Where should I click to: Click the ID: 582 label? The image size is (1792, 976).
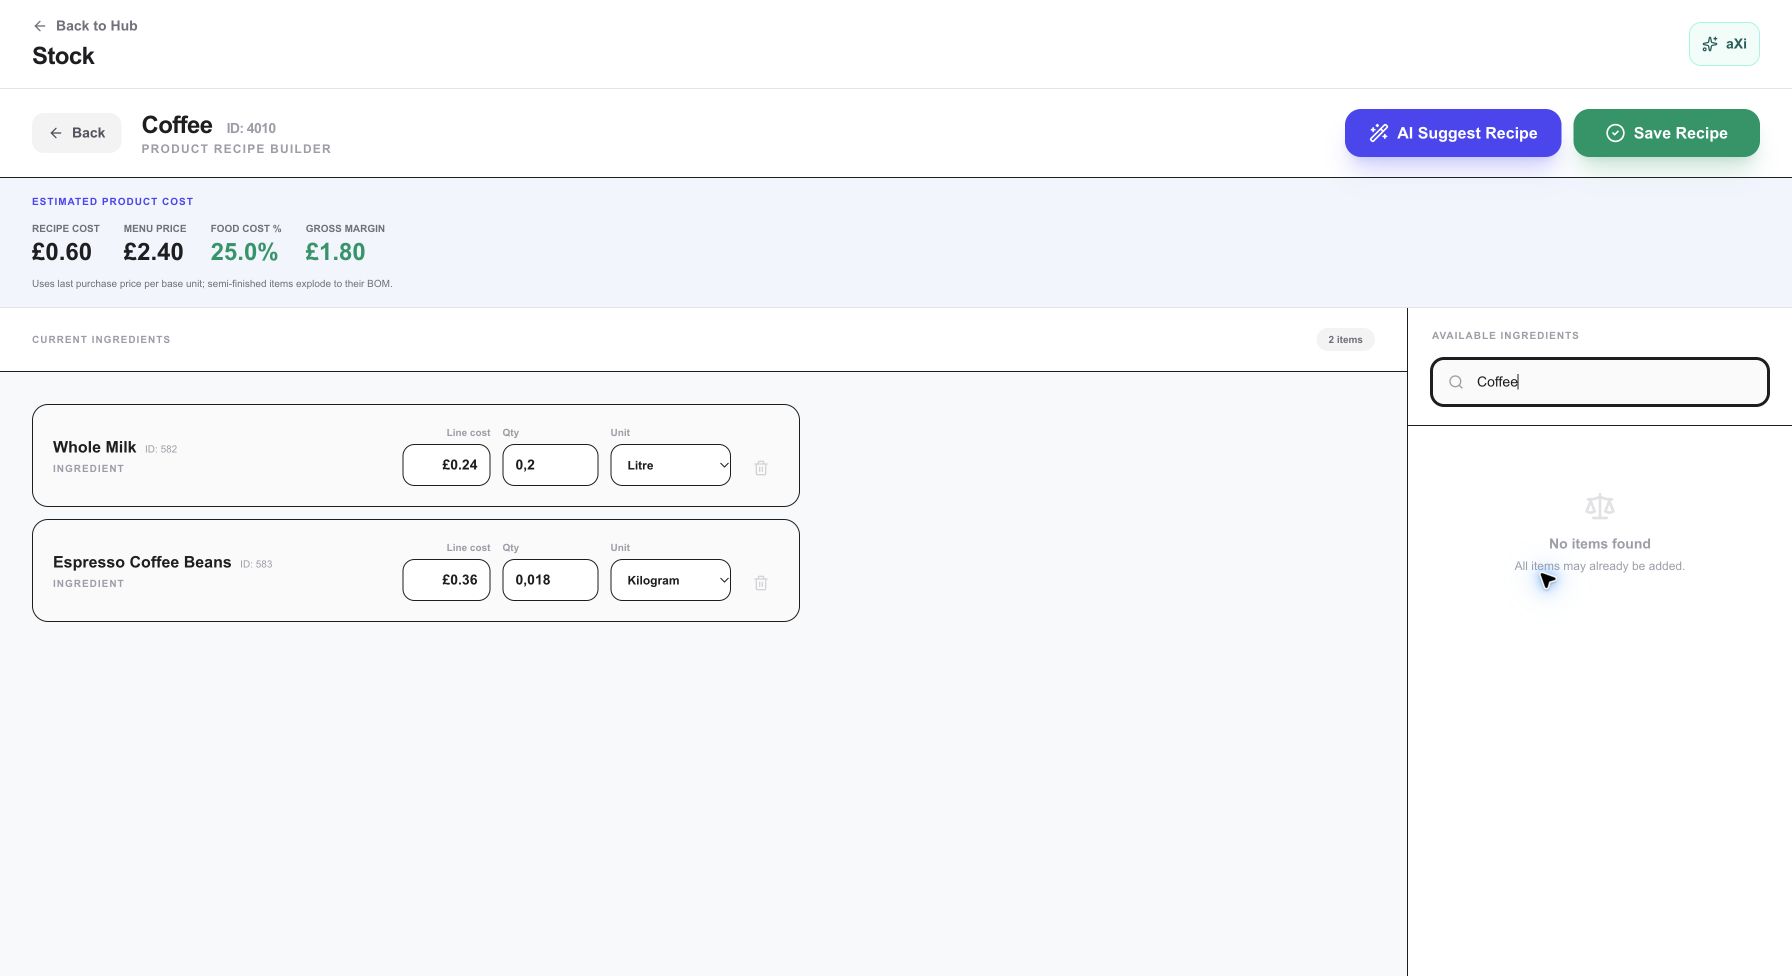161,449
